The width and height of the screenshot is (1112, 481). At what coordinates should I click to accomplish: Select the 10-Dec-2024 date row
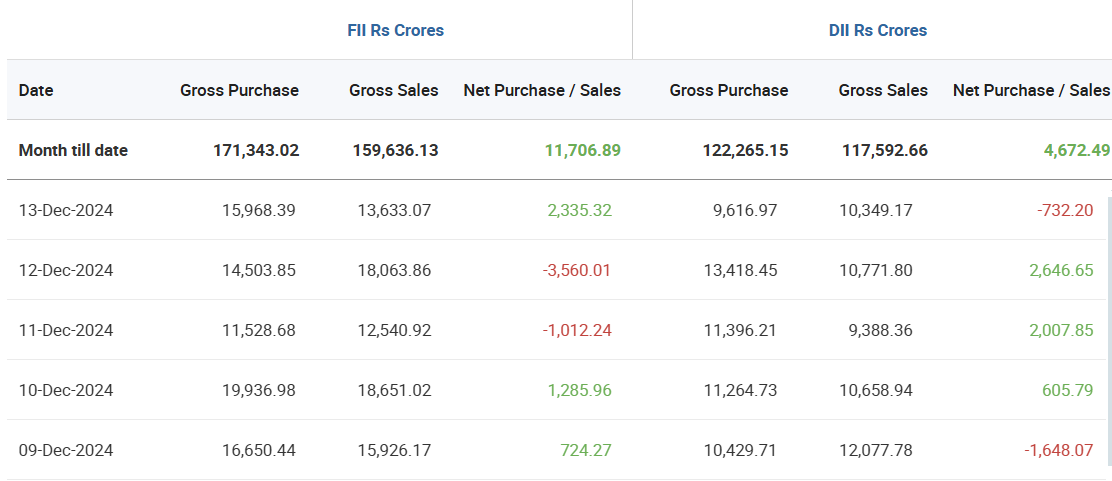(x=66, y=390)
